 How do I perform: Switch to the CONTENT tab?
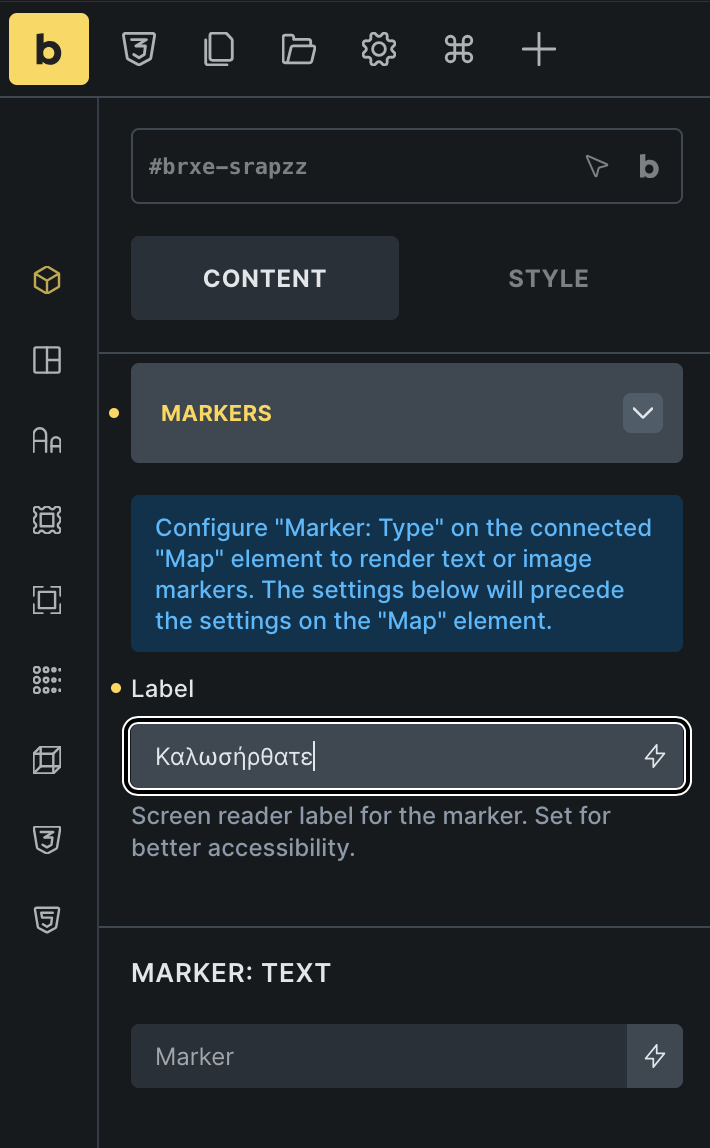[x=265, y=278]
